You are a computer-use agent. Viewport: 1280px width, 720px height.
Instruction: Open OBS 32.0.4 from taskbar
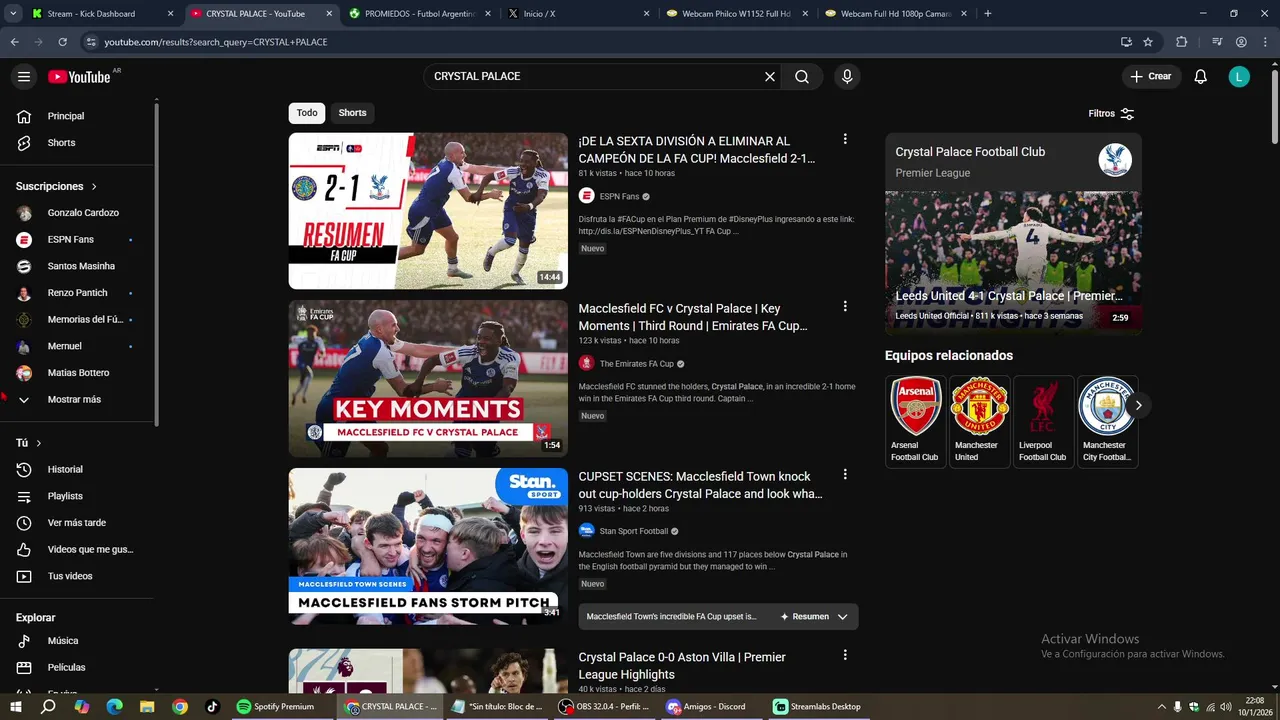click(607, 707)
